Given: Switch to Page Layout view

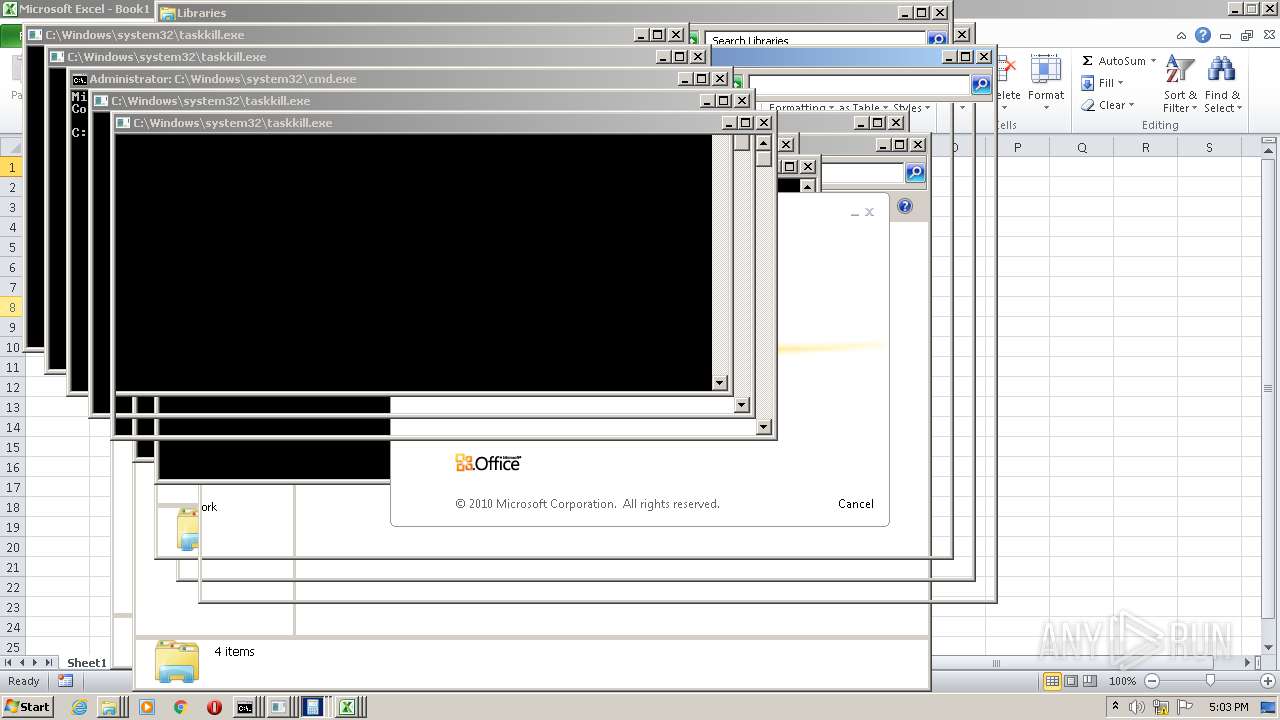Looking at the screenshot, I should pos(1071,681).
